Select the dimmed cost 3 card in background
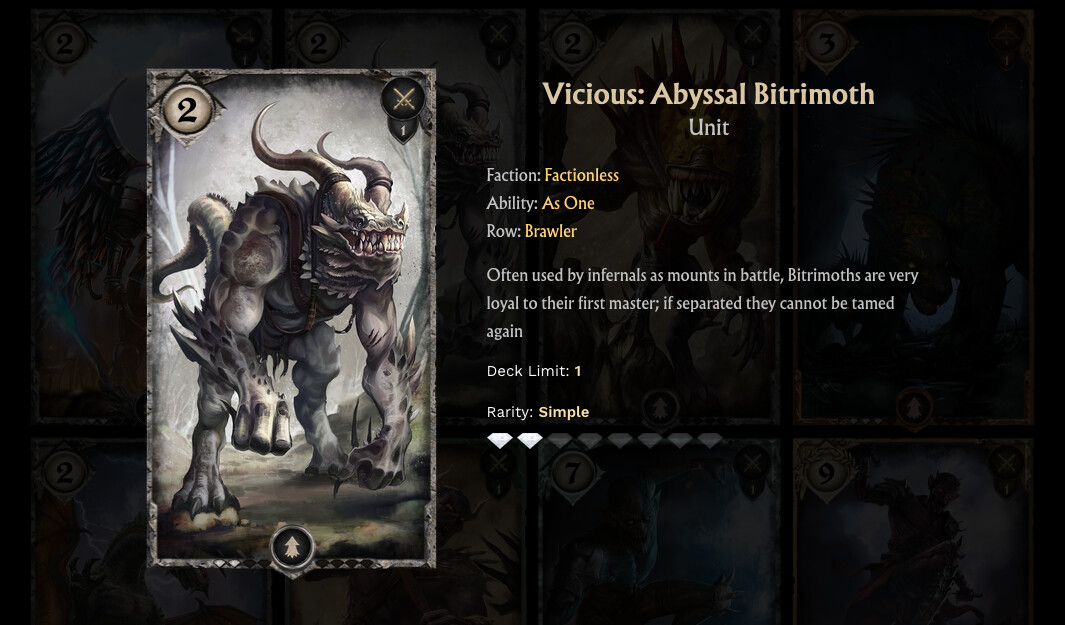The image size is (1065, 625). click(x=914, y=216)
